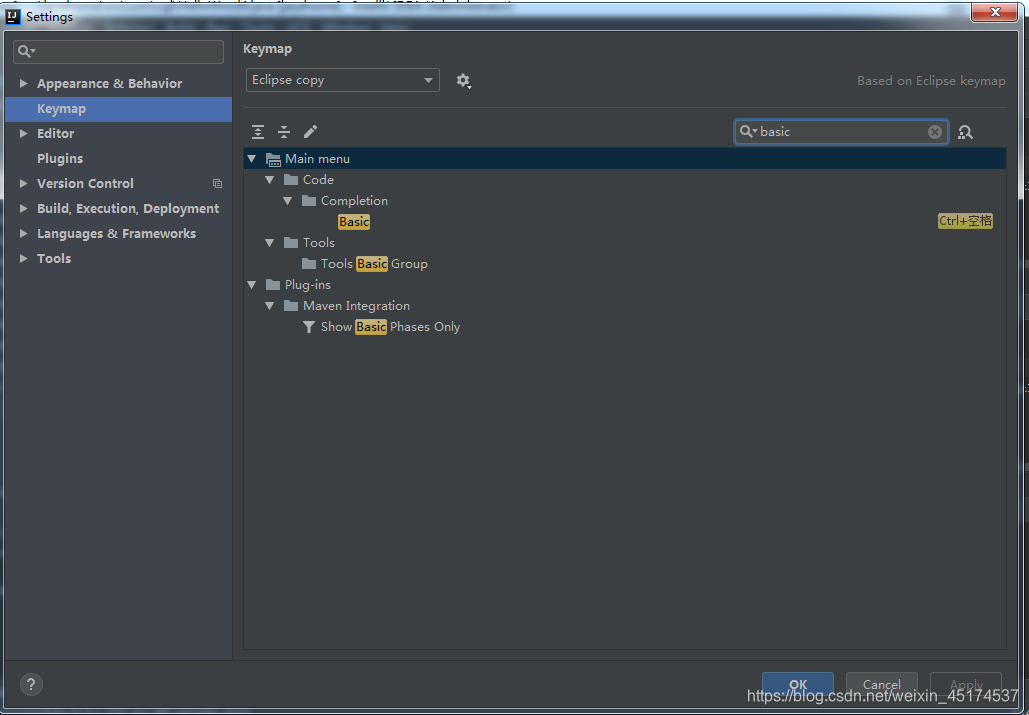Open Editor settings category
Image resolution: width=1029 pixels, height=715 pixels.
[x=56, y=133]
